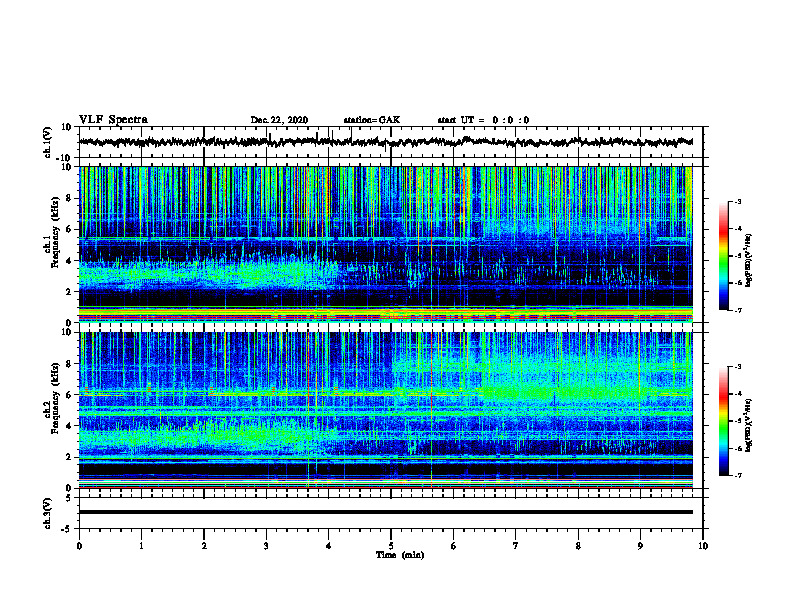Click the ch.1 spectrogram panel
The image size is (792, 612).
tap(386, 244)
